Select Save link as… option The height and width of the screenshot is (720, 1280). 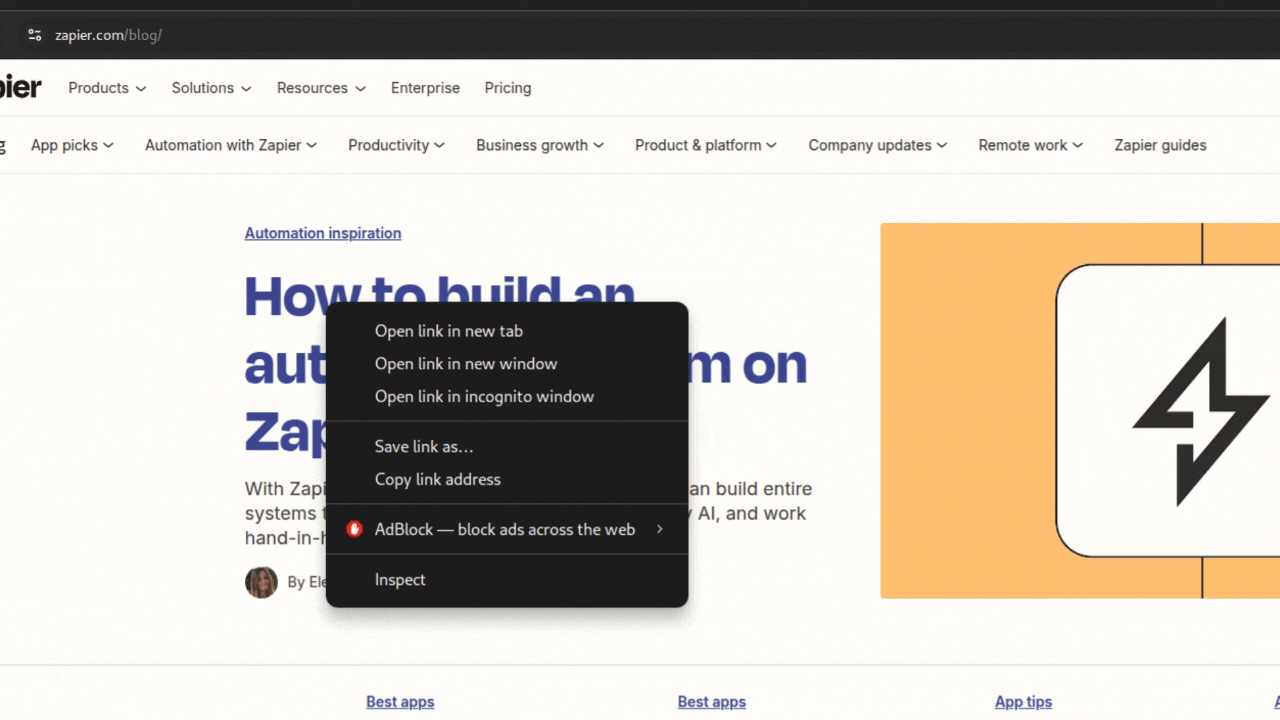[x=507, y=447]
